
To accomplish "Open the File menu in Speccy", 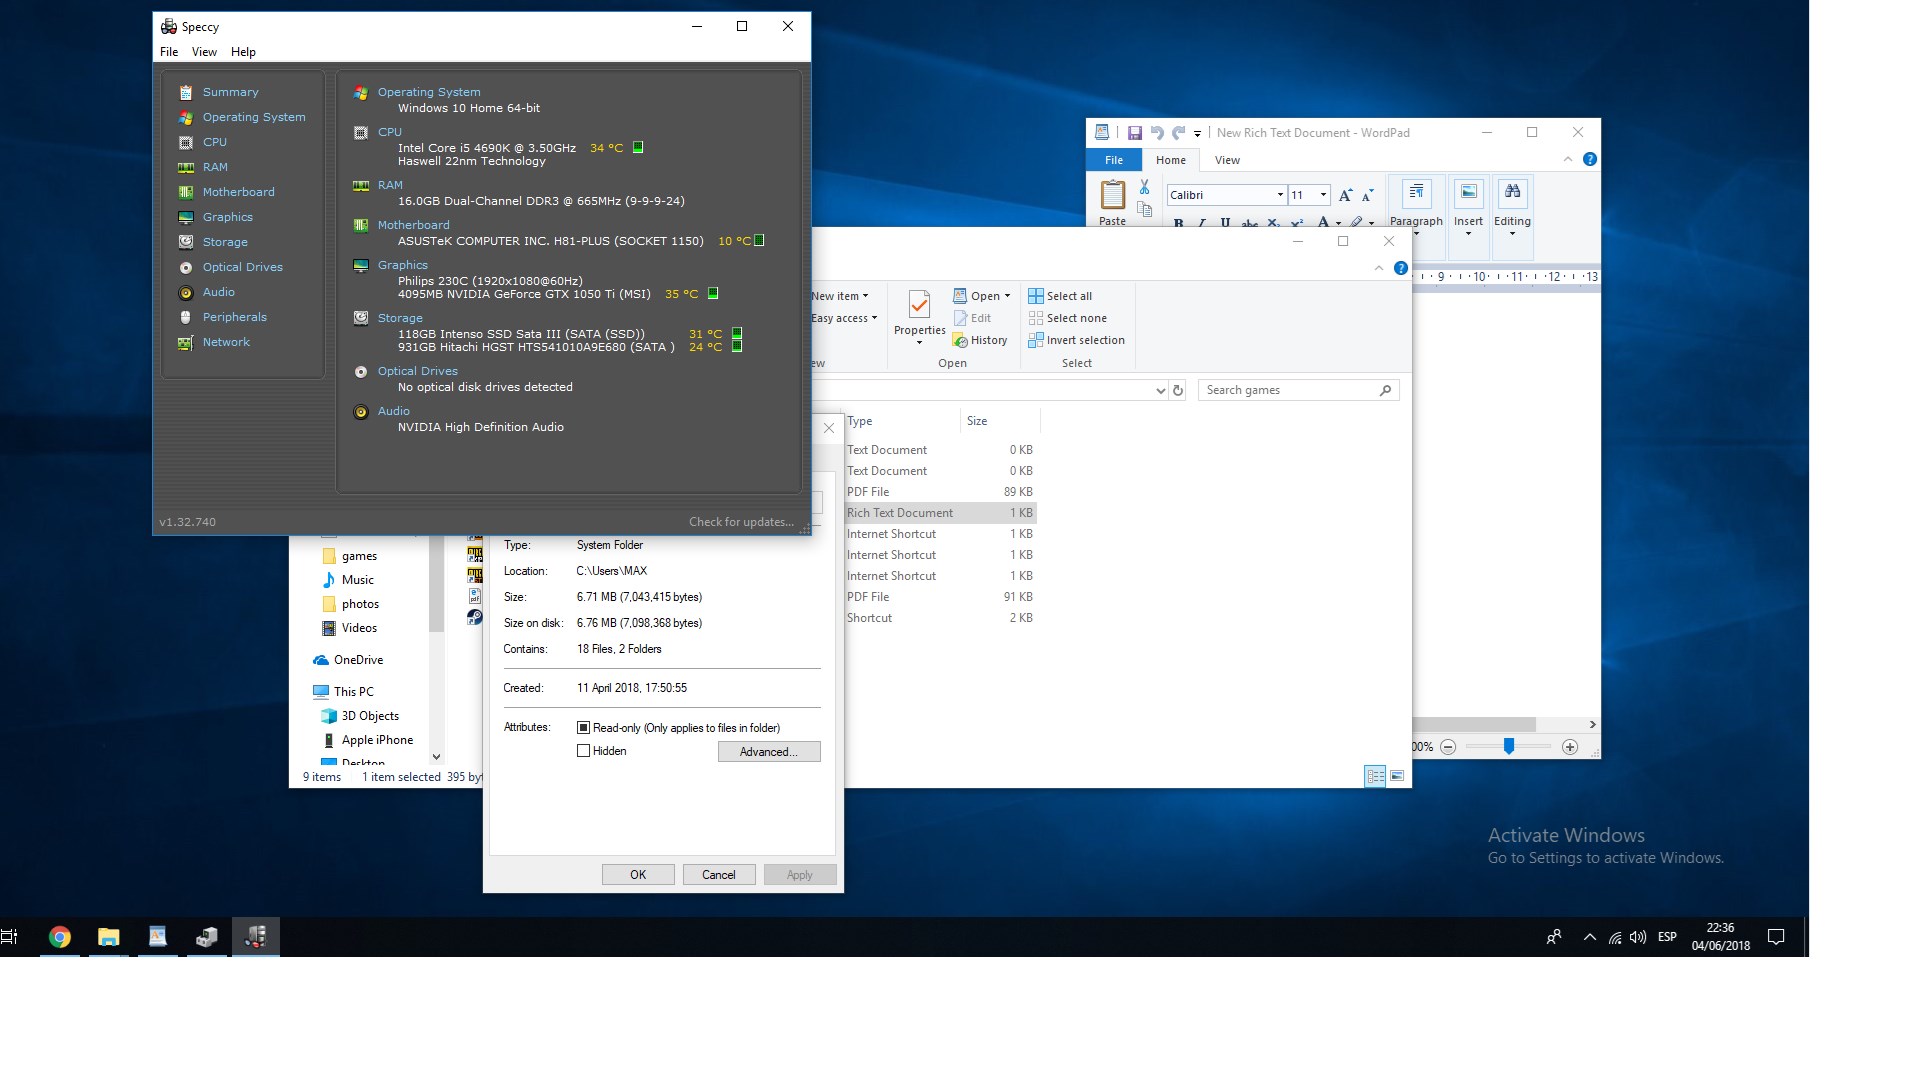I will tap(169, 52).
